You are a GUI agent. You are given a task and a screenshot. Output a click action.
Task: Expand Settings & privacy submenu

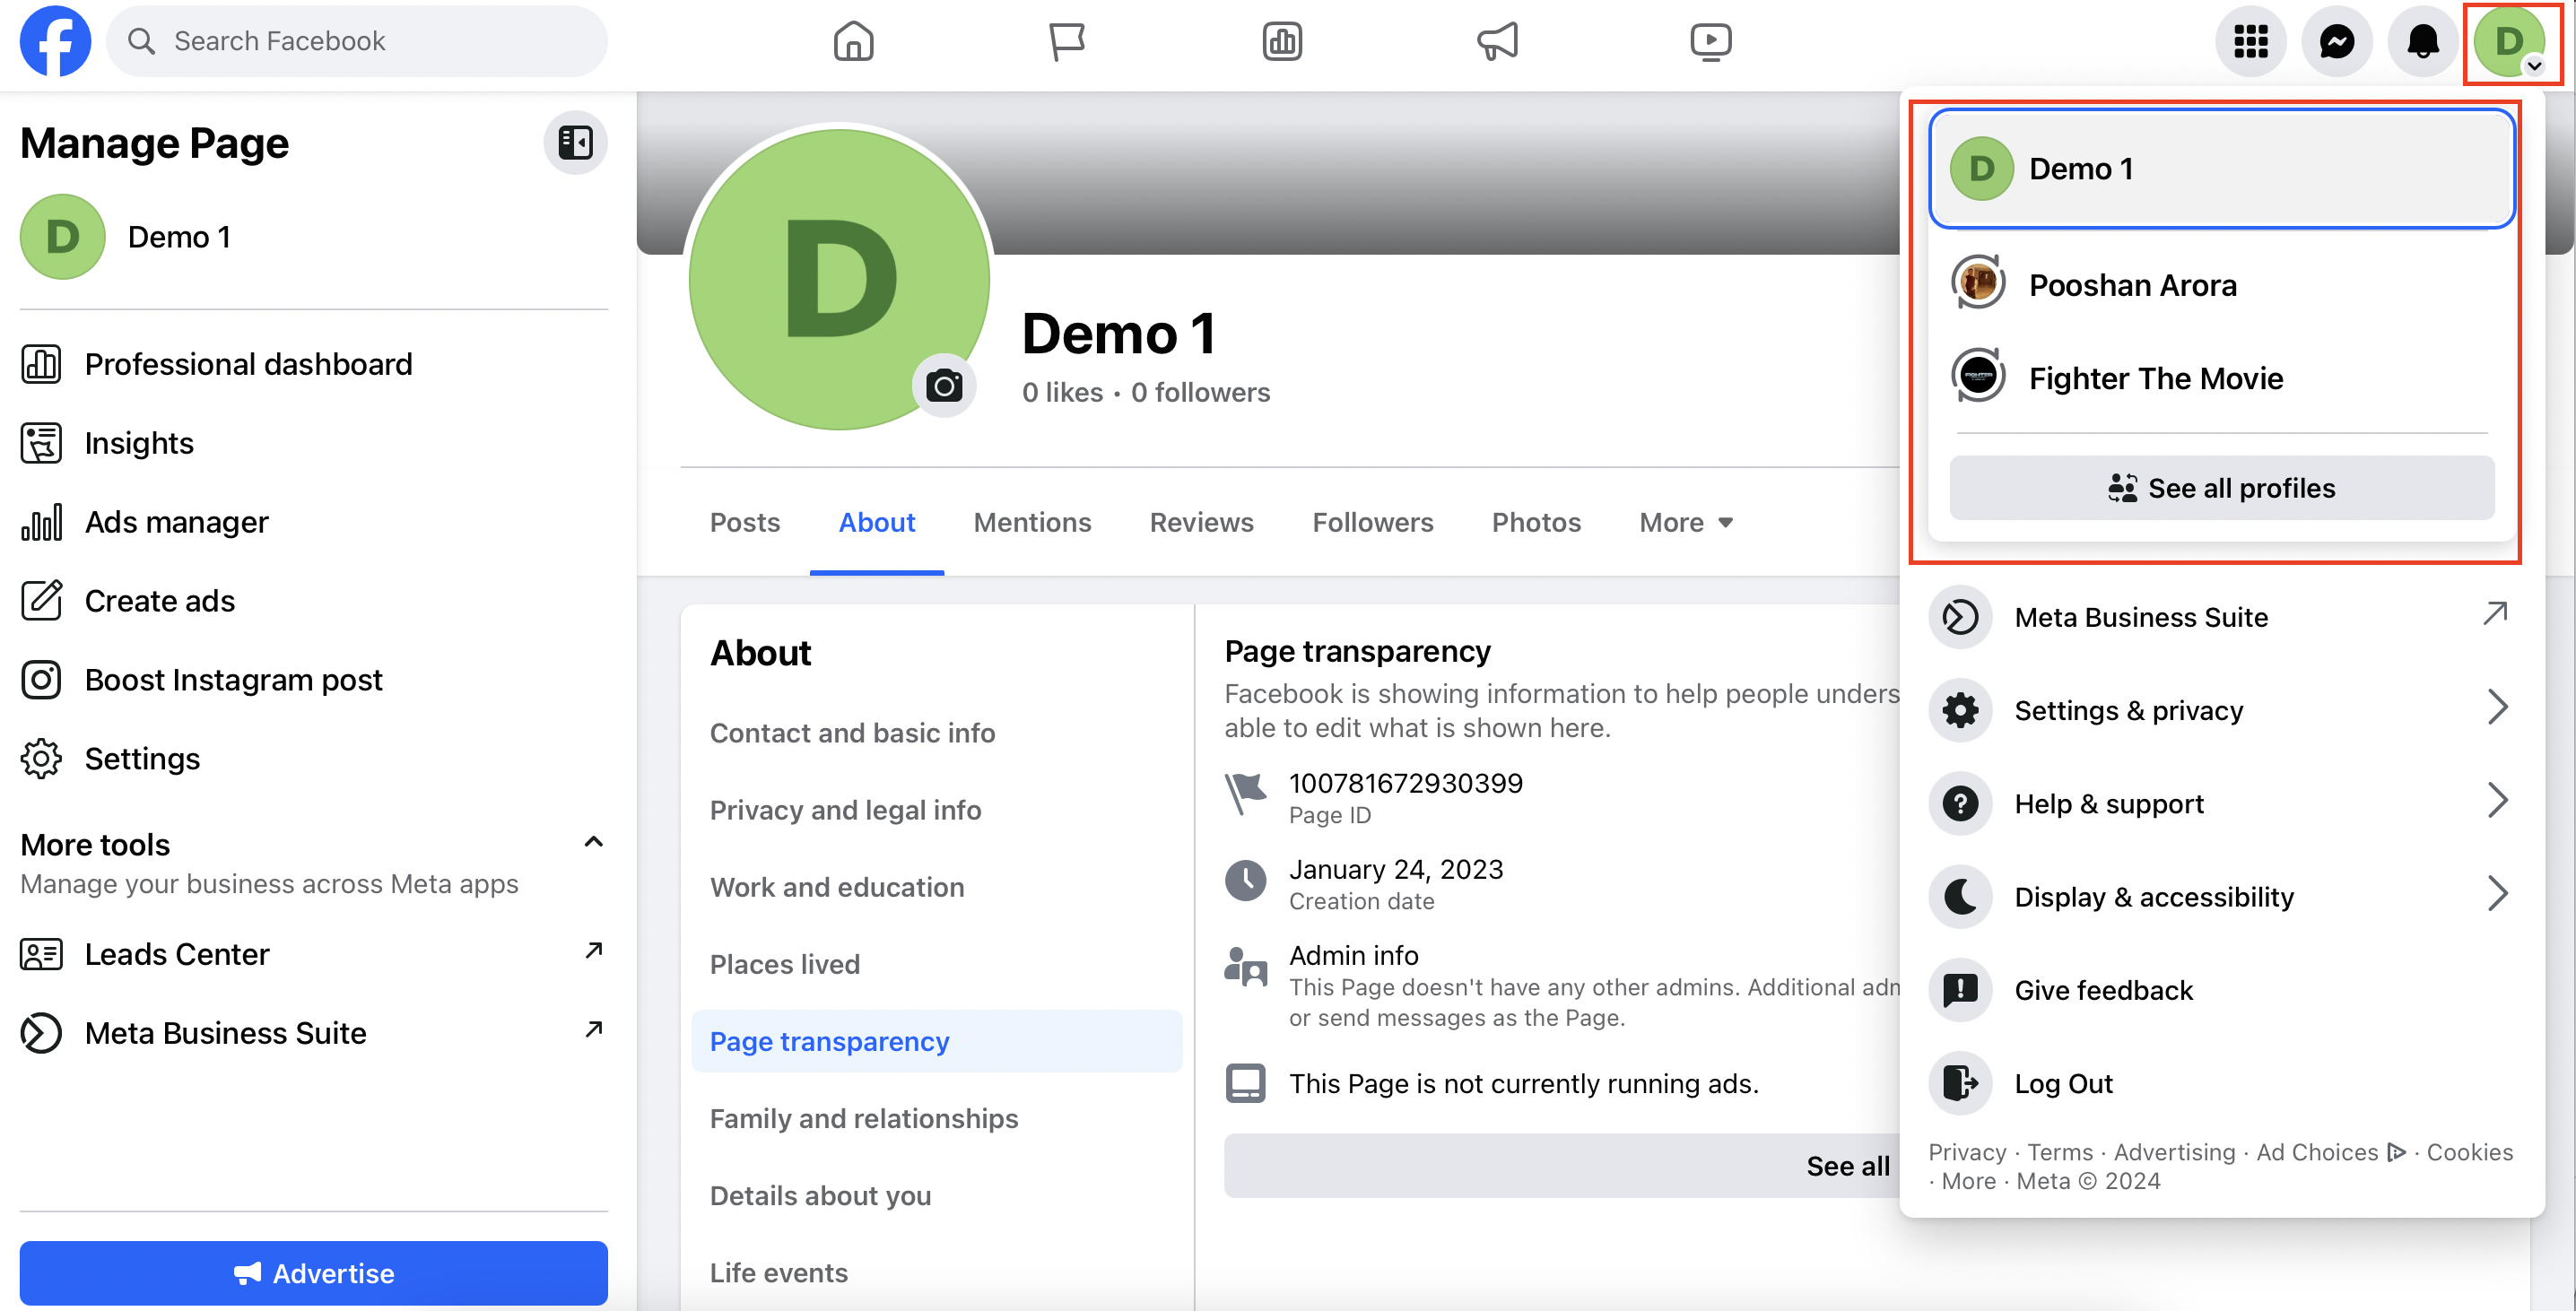2221,710
